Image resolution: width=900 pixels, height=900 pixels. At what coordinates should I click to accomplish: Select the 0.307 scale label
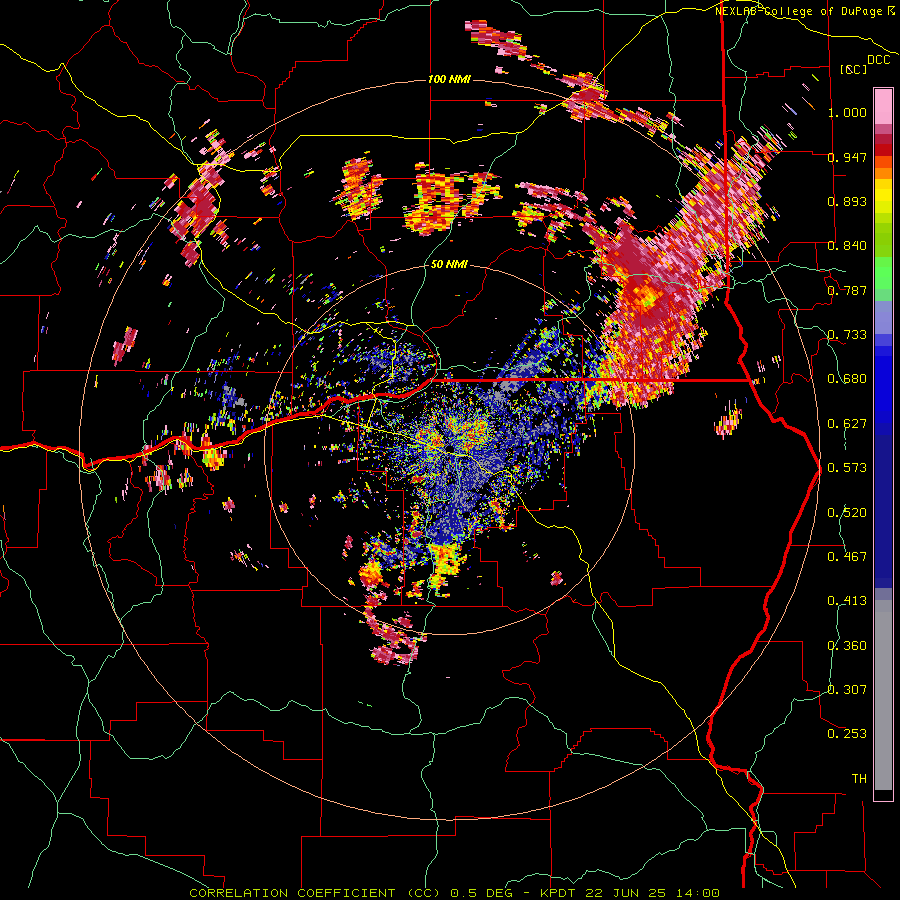(847, 689)
